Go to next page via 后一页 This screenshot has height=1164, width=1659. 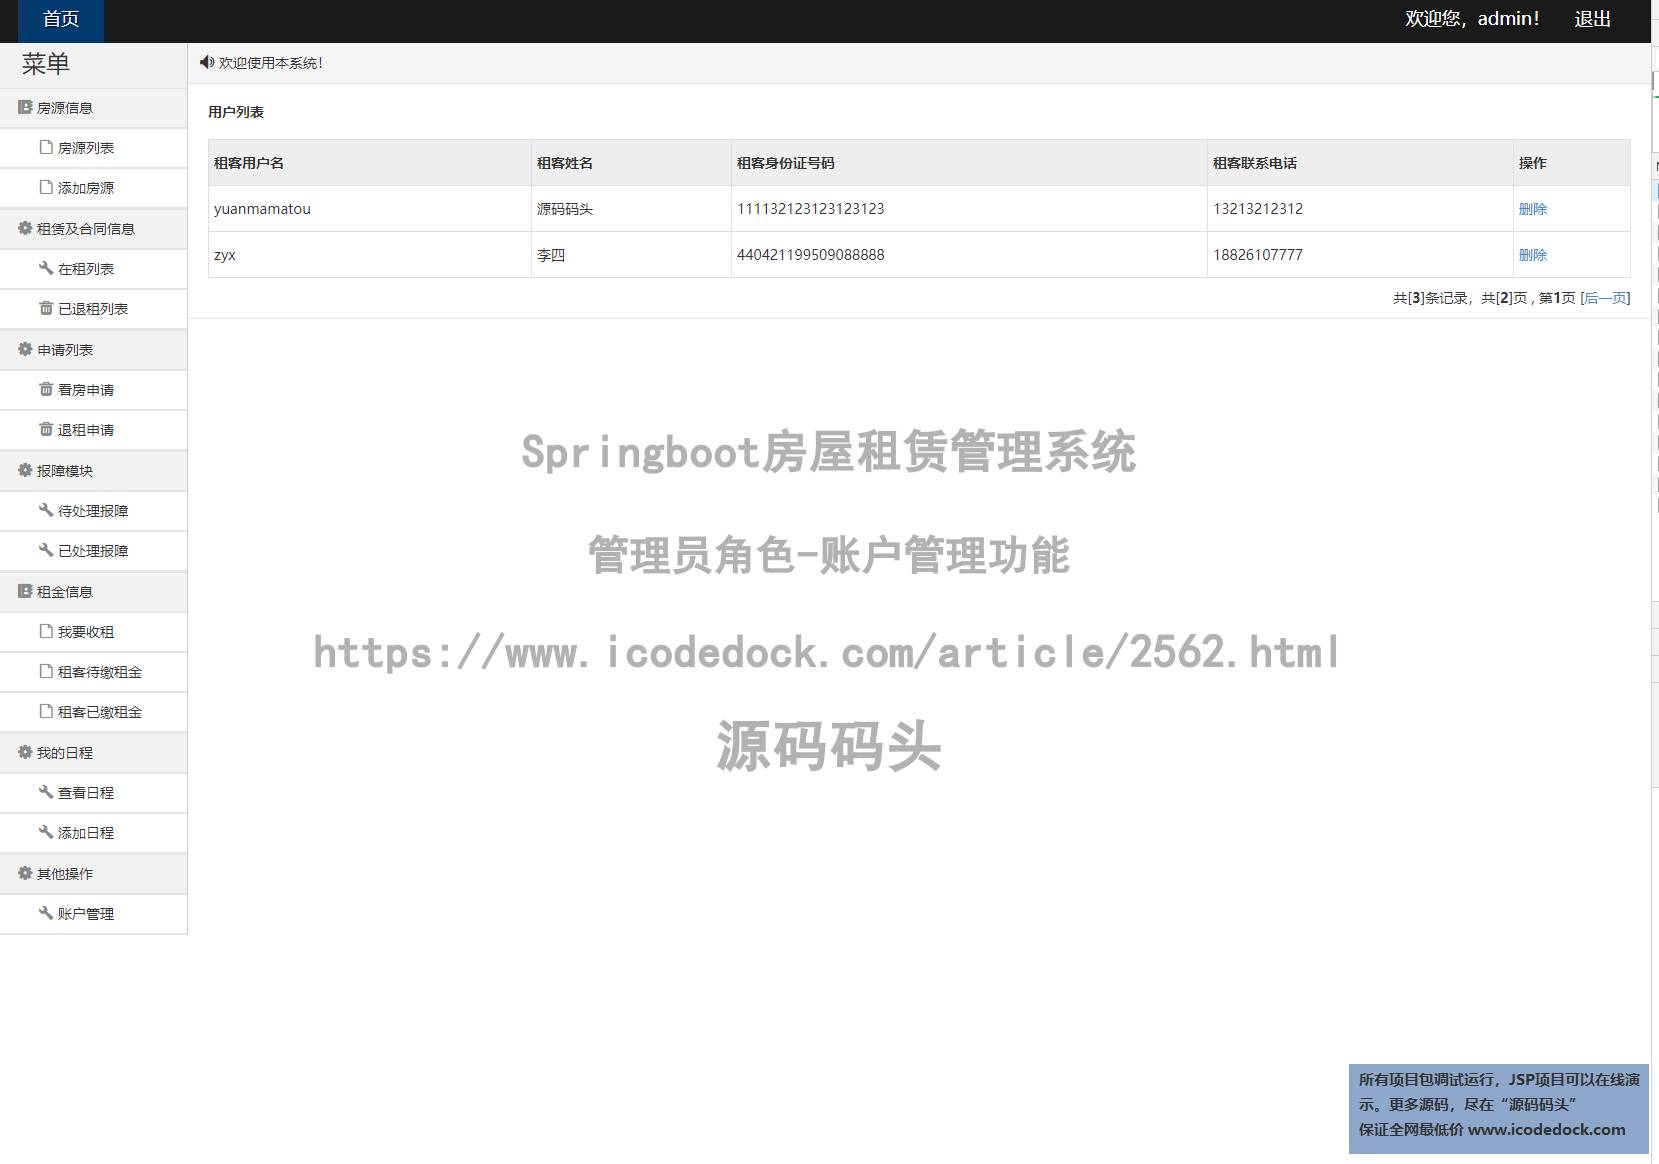[x=1604, y=297]
